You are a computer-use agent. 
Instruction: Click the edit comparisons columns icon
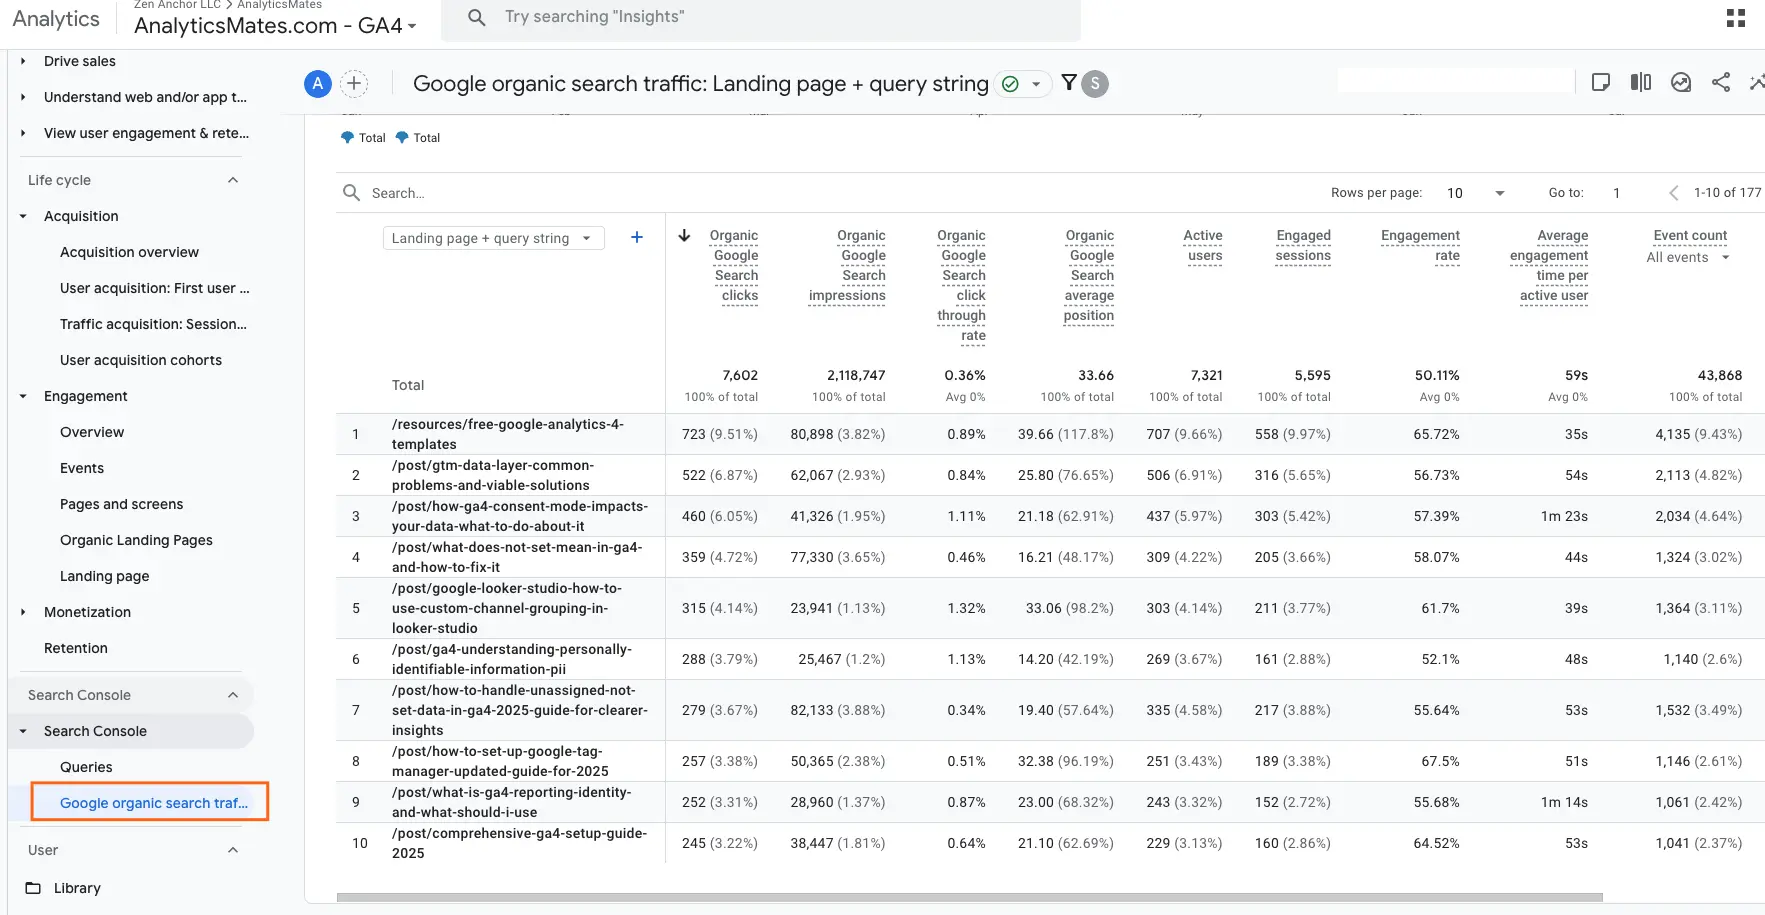click(x=1641, y=82)
